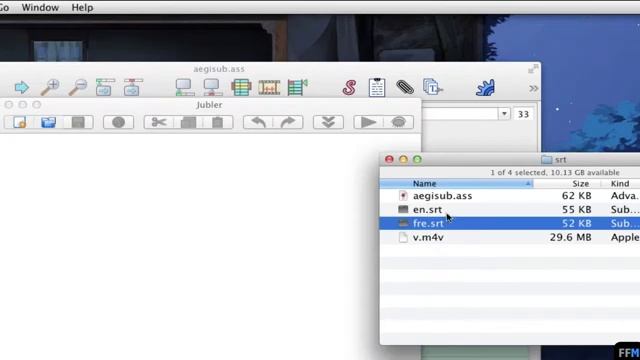Open Automation blue gear icon in Aegisub
This screenshot has width=640, height=360.
point(485,87)
